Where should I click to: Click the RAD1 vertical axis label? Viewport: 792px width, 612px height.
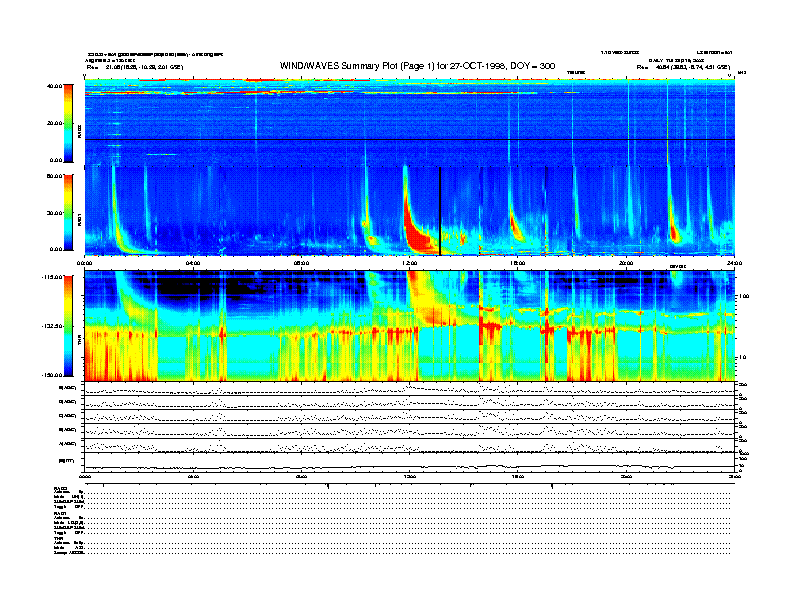pyautogui.click(x=79, y=219)
